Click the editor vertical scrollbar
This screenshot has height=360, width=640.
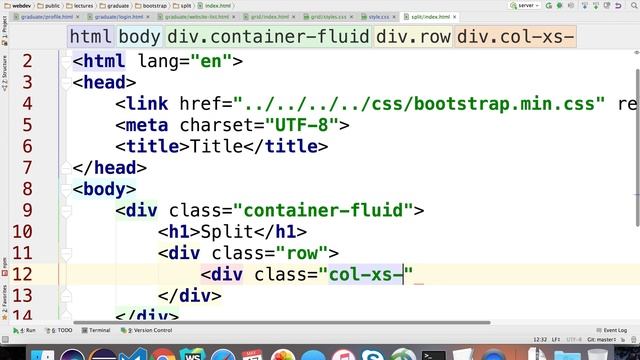[638, 148]
